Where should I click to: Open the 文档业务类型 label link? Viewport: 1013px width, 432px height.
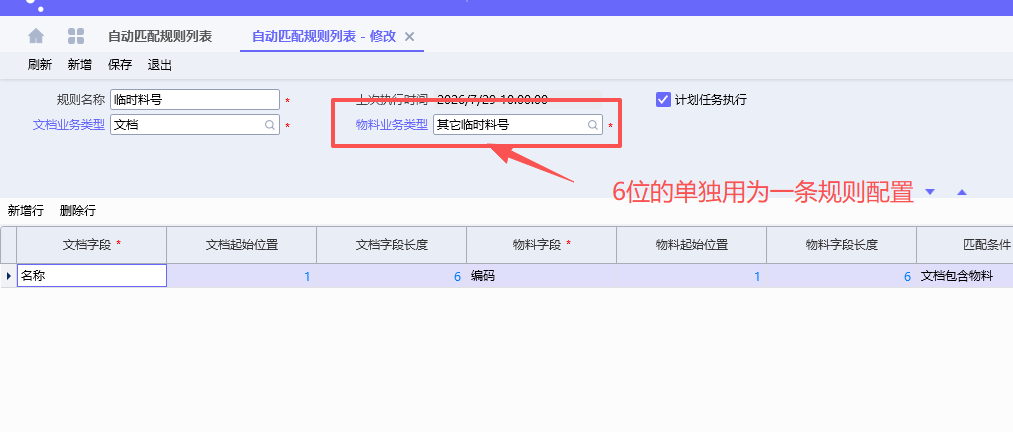coord(68,125)
